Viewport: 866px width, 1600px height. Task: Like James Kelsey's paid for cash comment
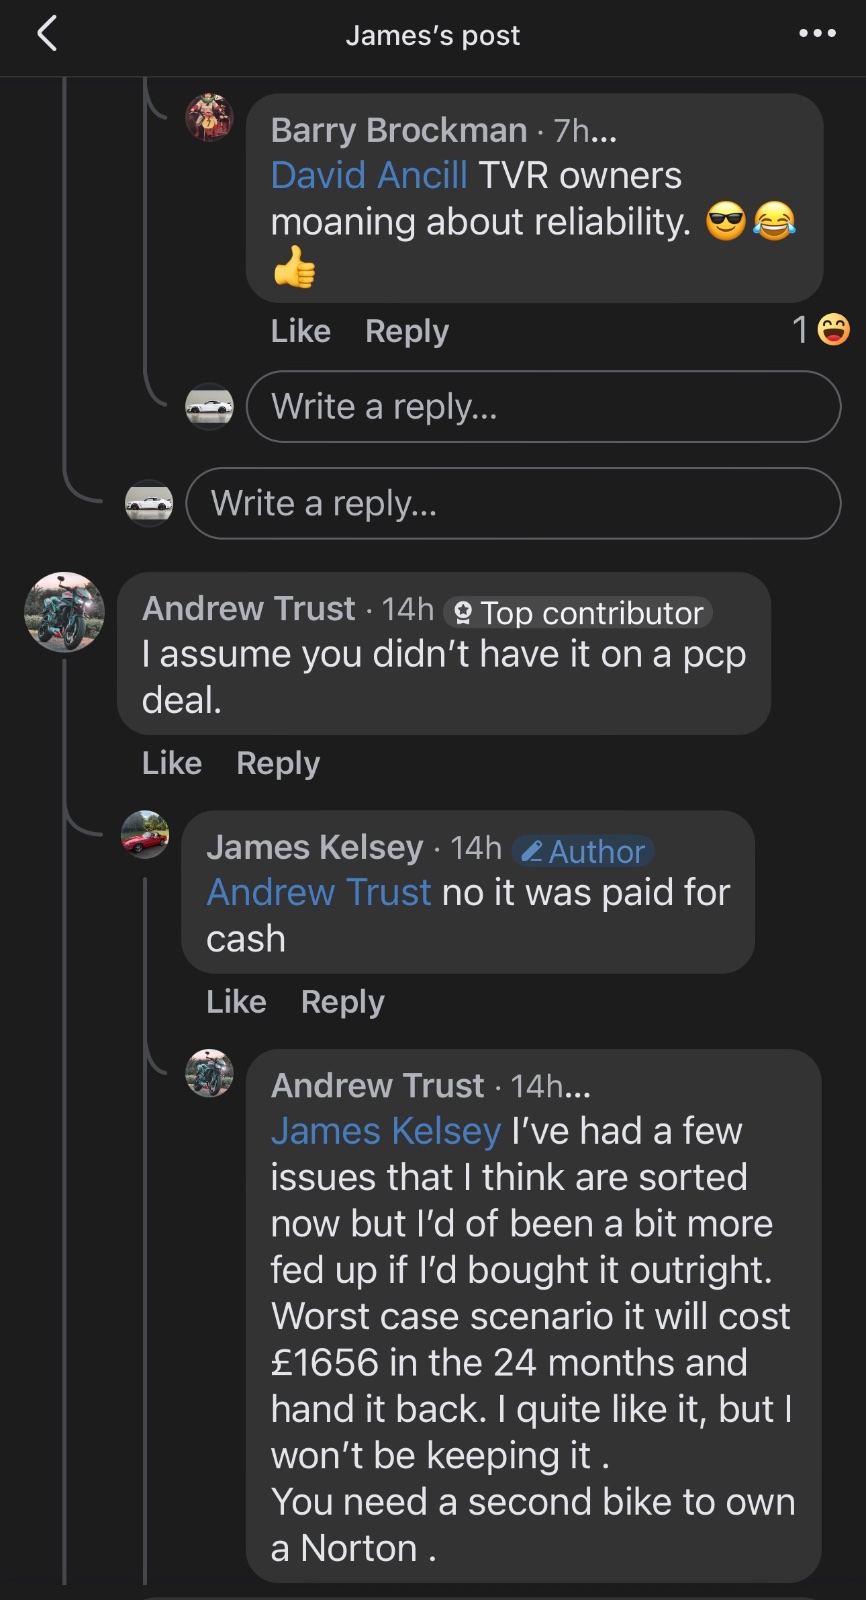(236, 1002)
